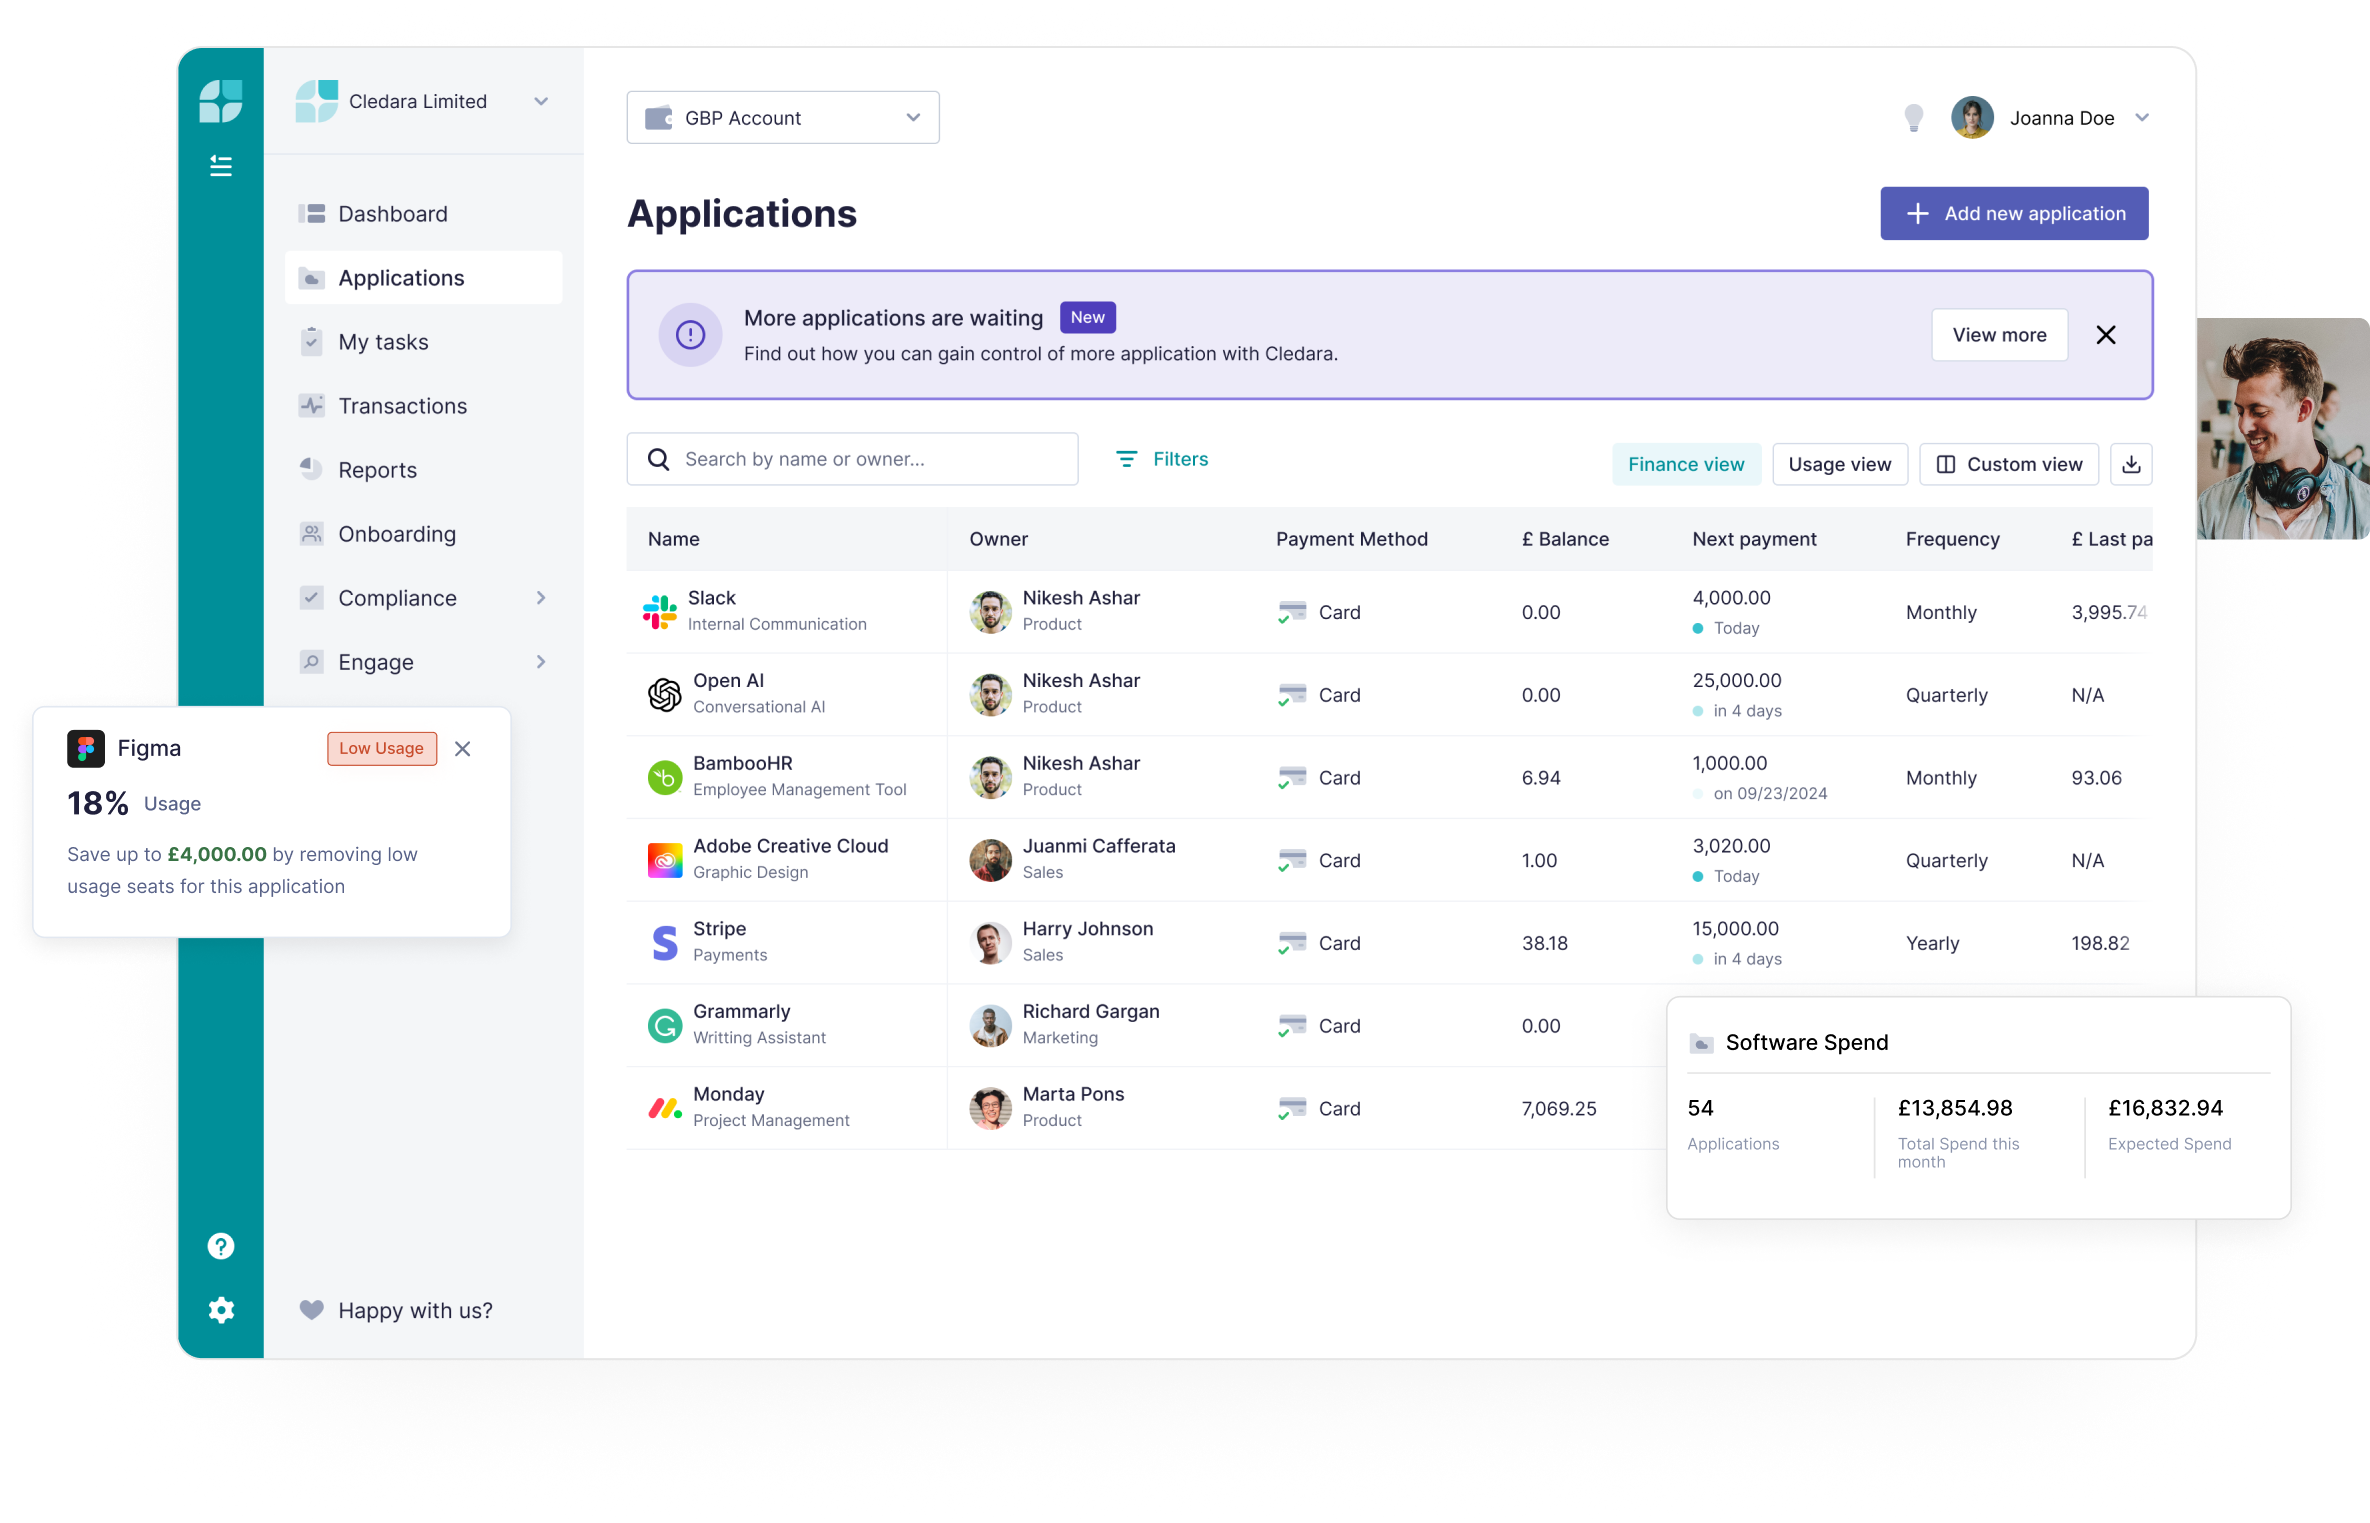Image resolution: width=2370 pixels, height=1523 pixels.
Task: Open settings gear in teal sidebar
Action: click(x=221, y=1310)
